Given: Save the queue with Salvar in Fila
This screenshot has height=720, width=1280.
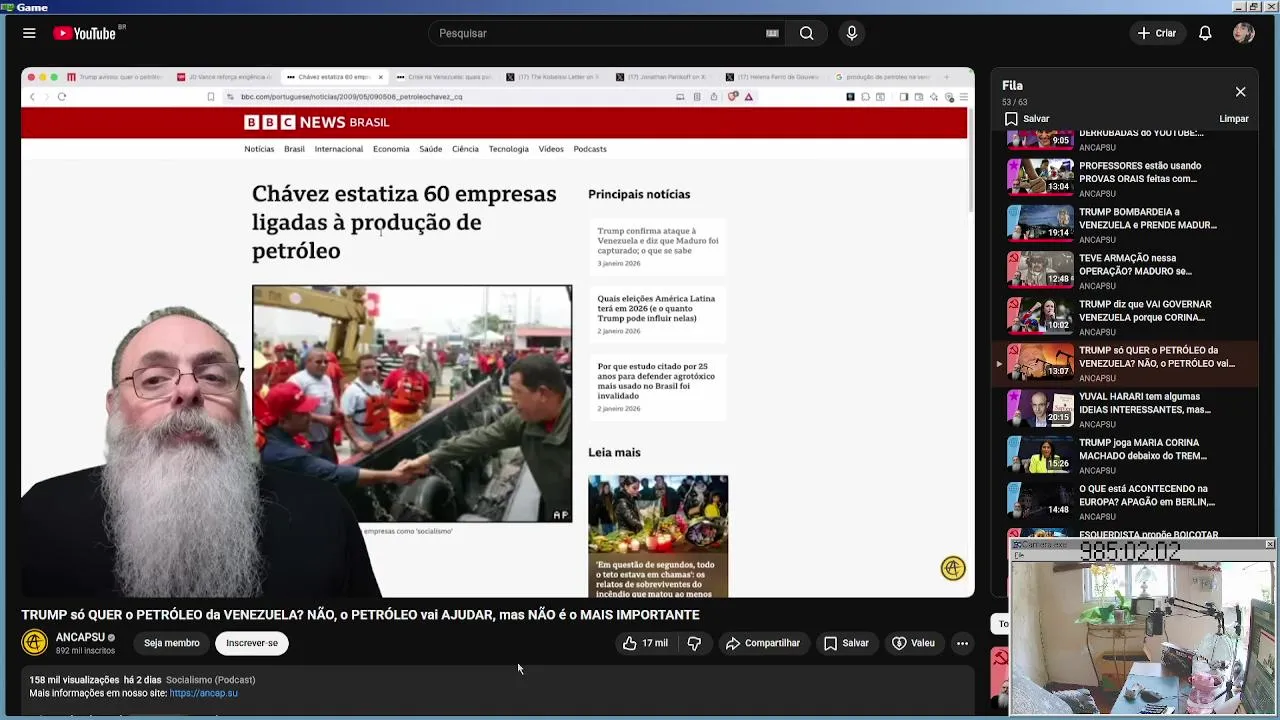Looking at the screenshot, I should [1027, 119].
